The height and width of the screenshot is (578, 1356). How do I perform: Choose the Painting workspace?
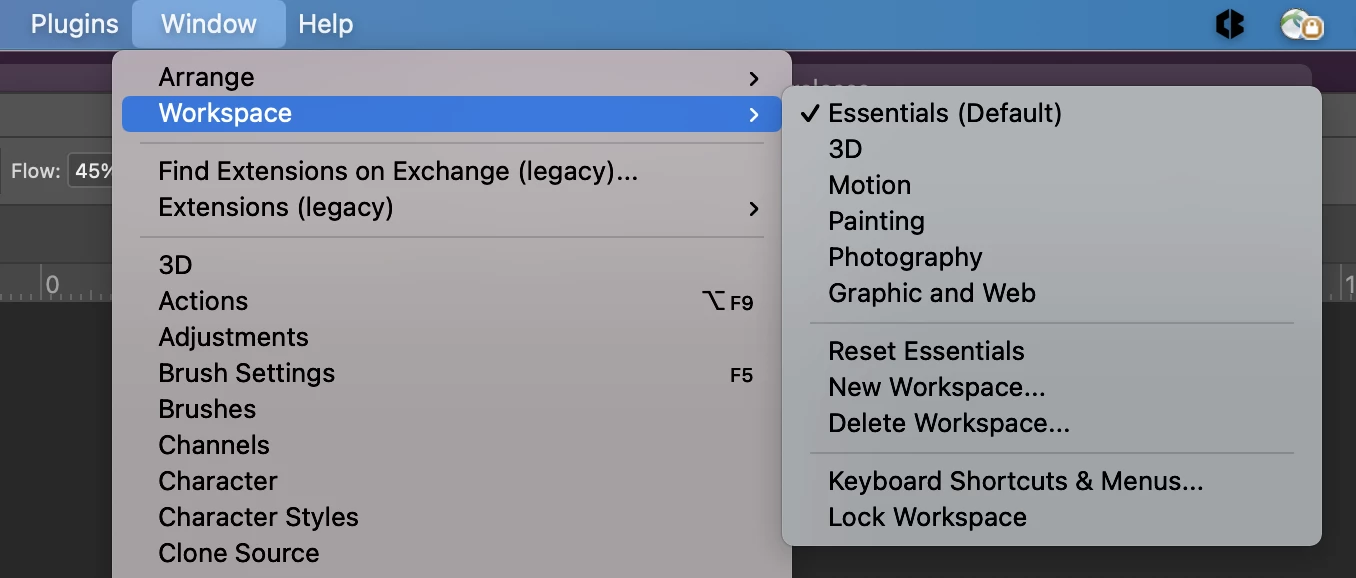(876, 221)
